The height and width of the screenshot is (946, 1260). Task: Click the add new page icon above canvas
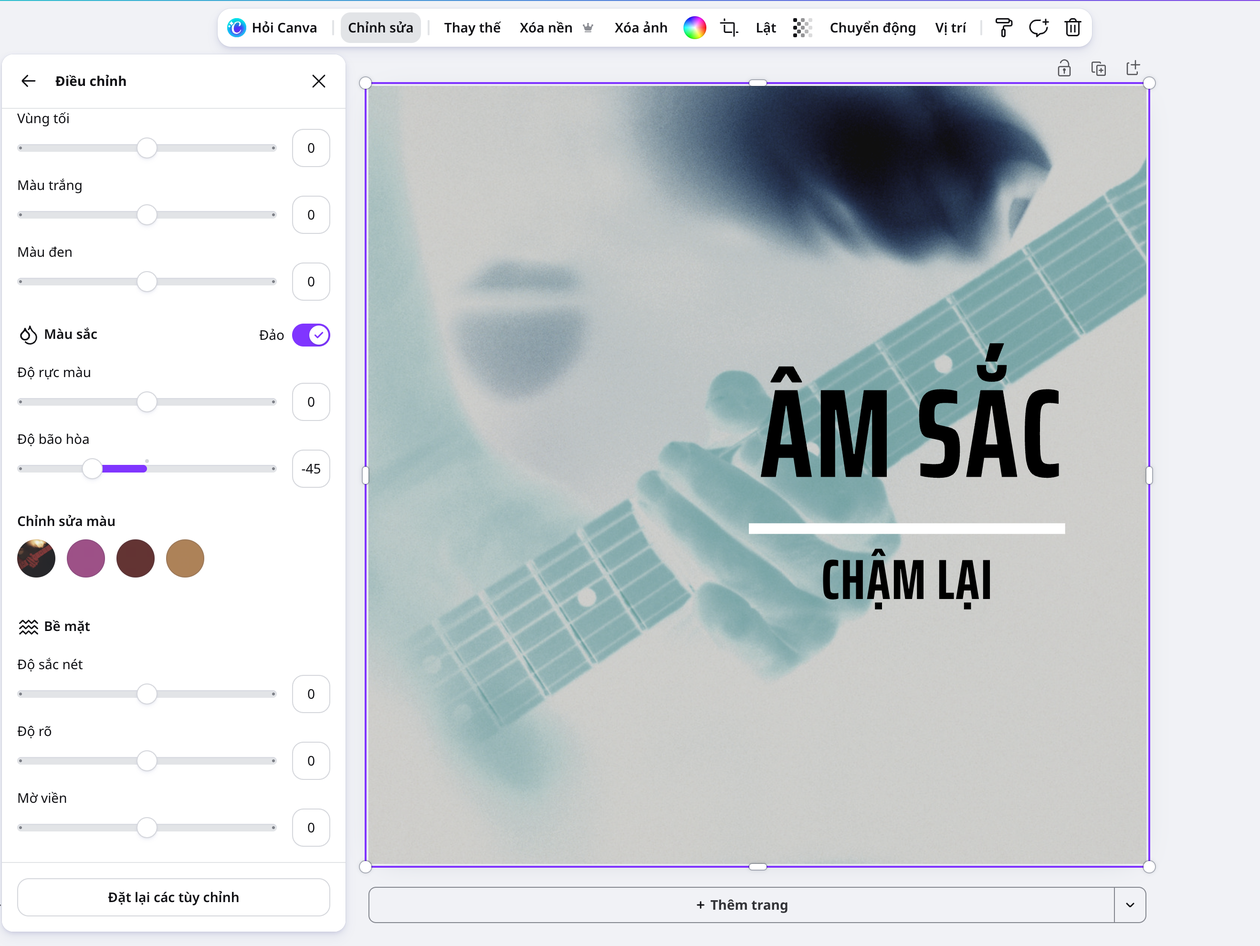[1133, 68]
